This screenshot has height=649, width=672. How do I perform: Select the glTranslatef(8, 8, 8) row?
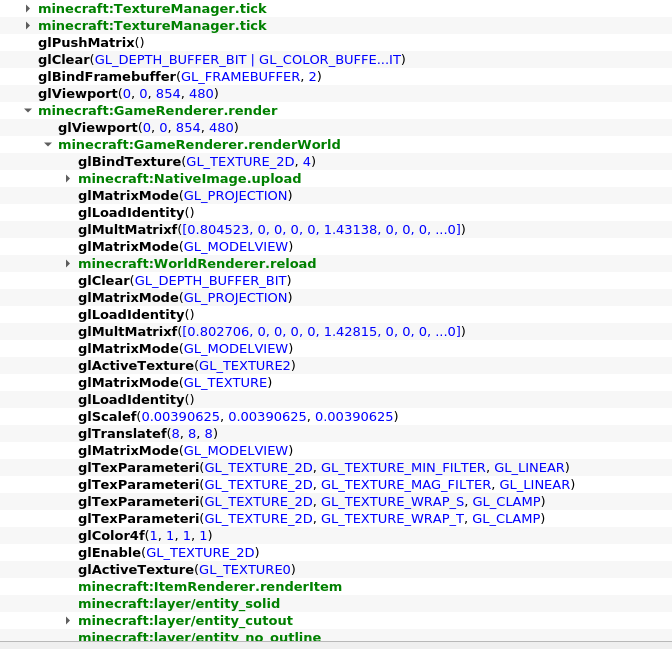tap(336, 433)
